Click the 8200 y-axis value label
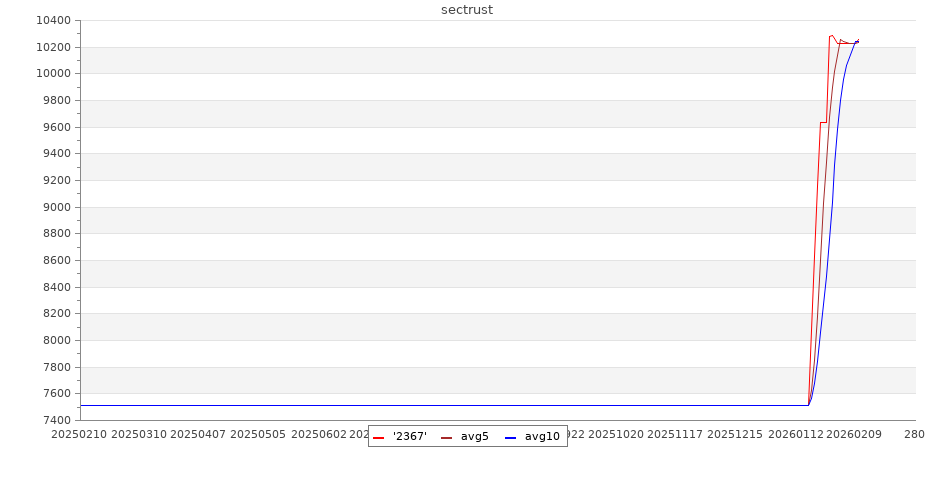This screenshot has height=500, width=935. 55,314
